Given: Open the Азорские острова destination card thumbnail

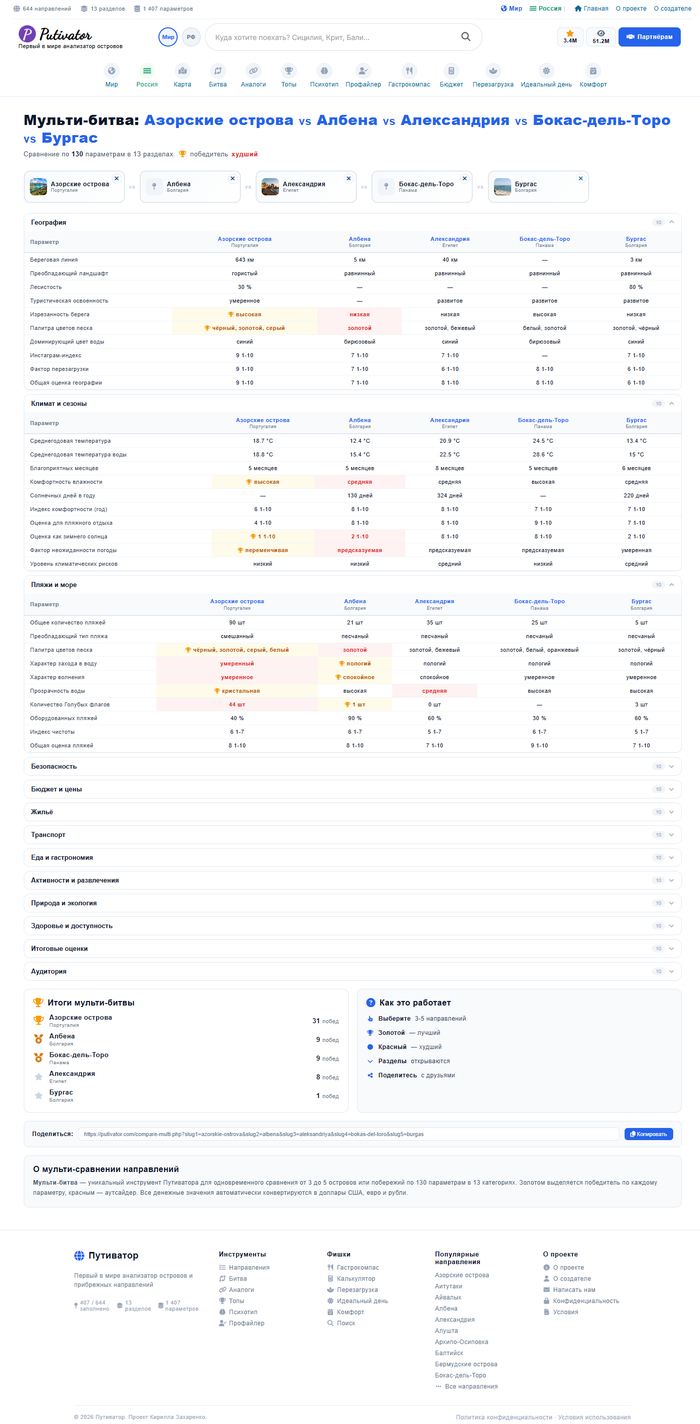Looking at the screenshot, I should [x=38, y=187].
